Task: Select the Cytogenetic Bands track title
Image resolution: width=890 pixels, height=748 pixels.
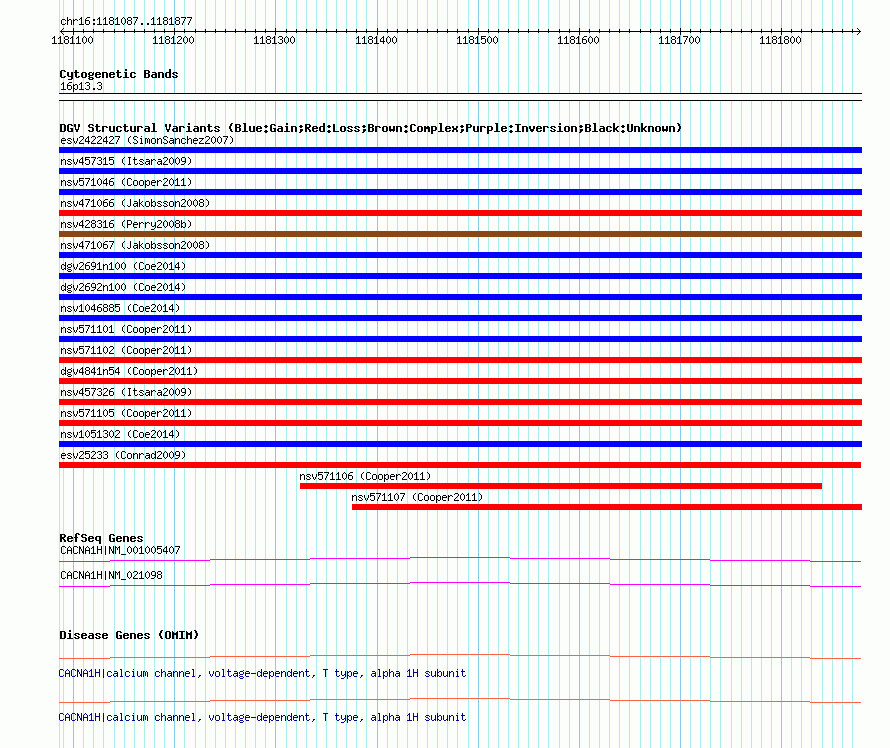Action: (x=119, y=74)
